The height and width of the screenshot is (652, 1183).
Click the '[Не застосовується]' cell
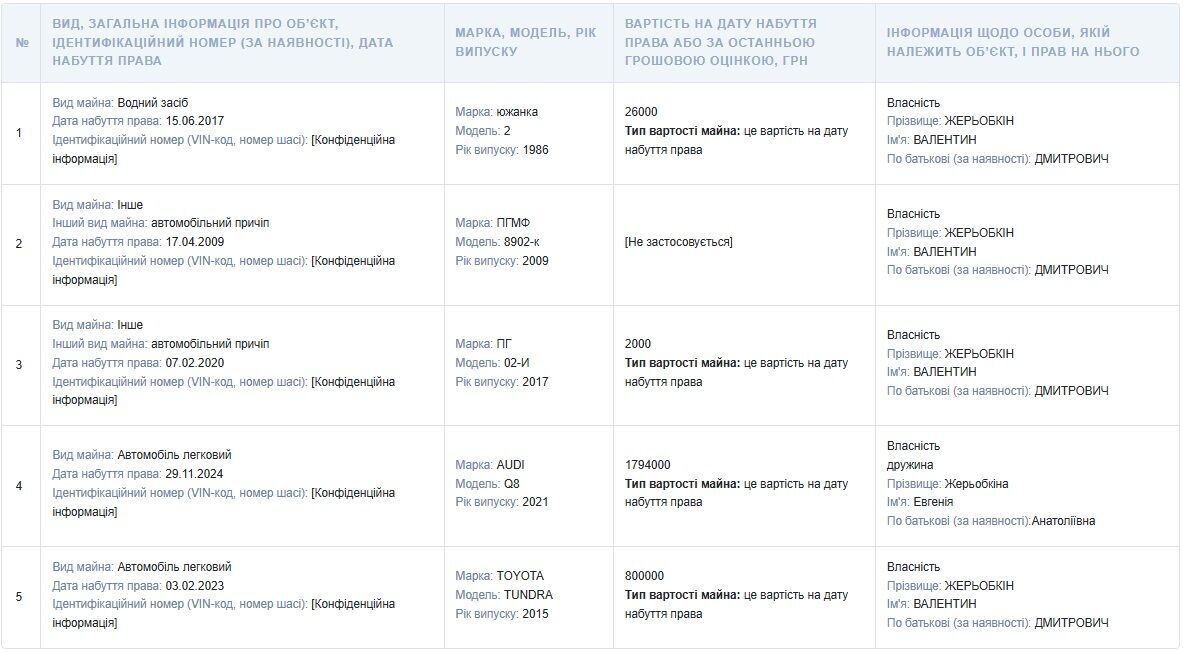pyautogui.click(x=678, y=242)
